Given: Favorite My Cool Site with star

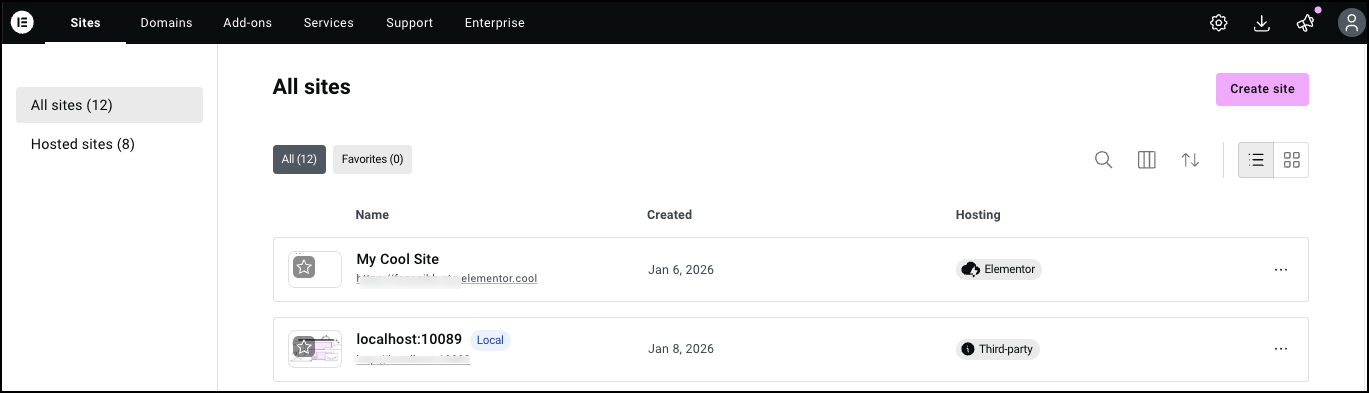Looking at the screenshot, I should click(x=304, y=267).
